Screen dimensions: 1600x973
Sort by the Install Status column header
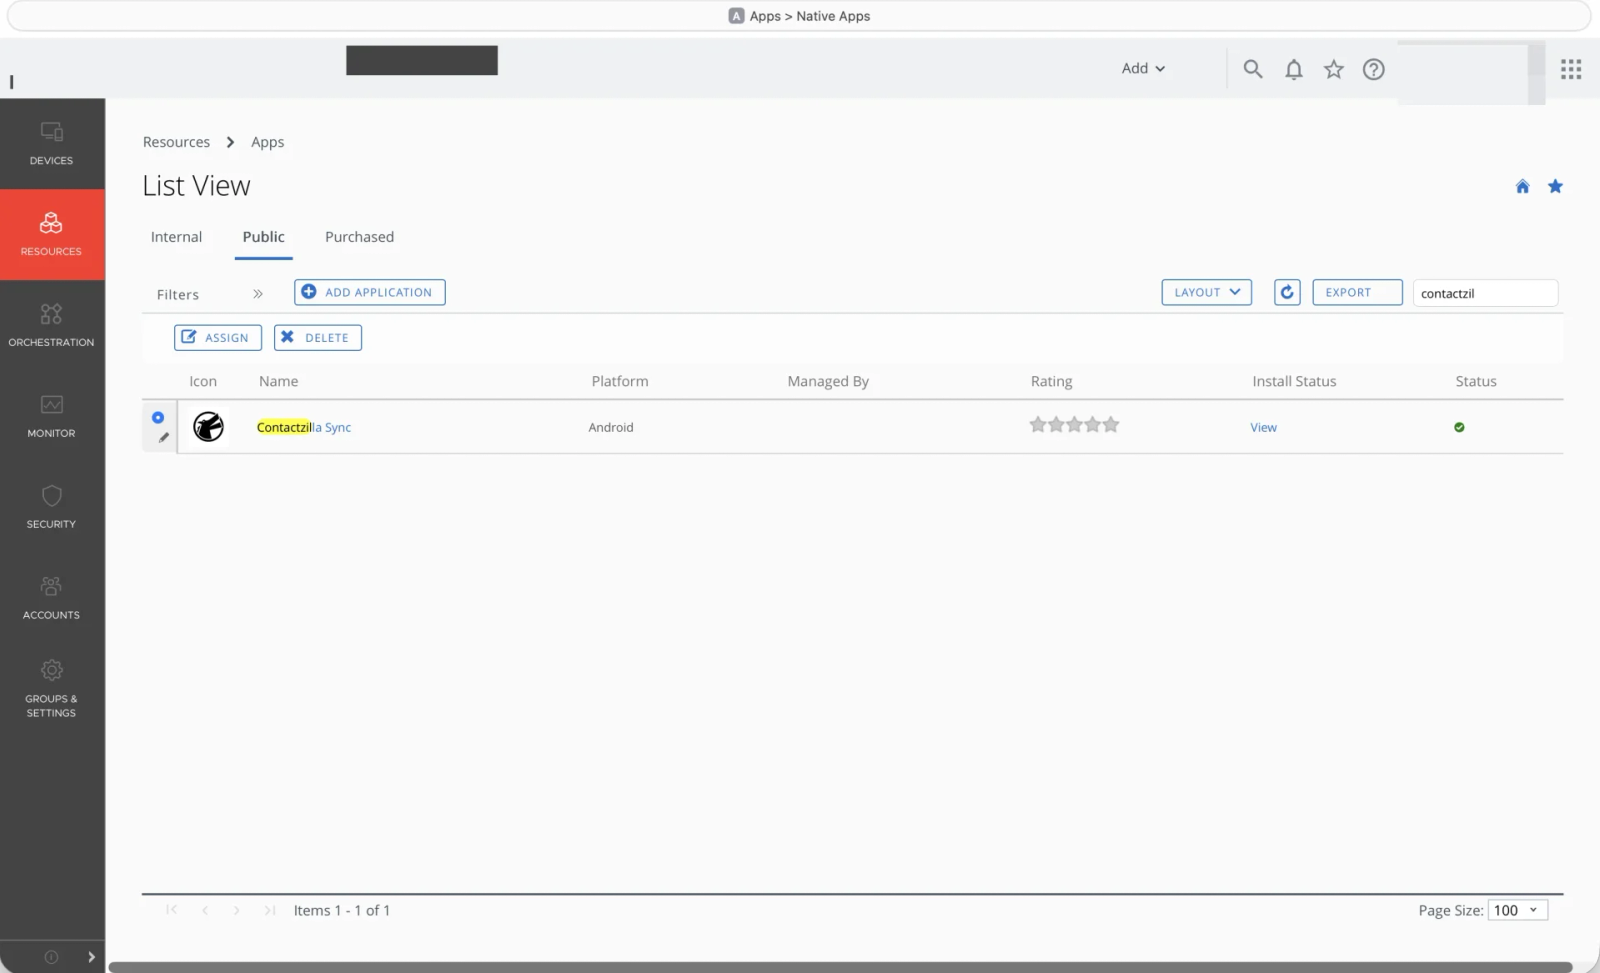pos(1294,381)
